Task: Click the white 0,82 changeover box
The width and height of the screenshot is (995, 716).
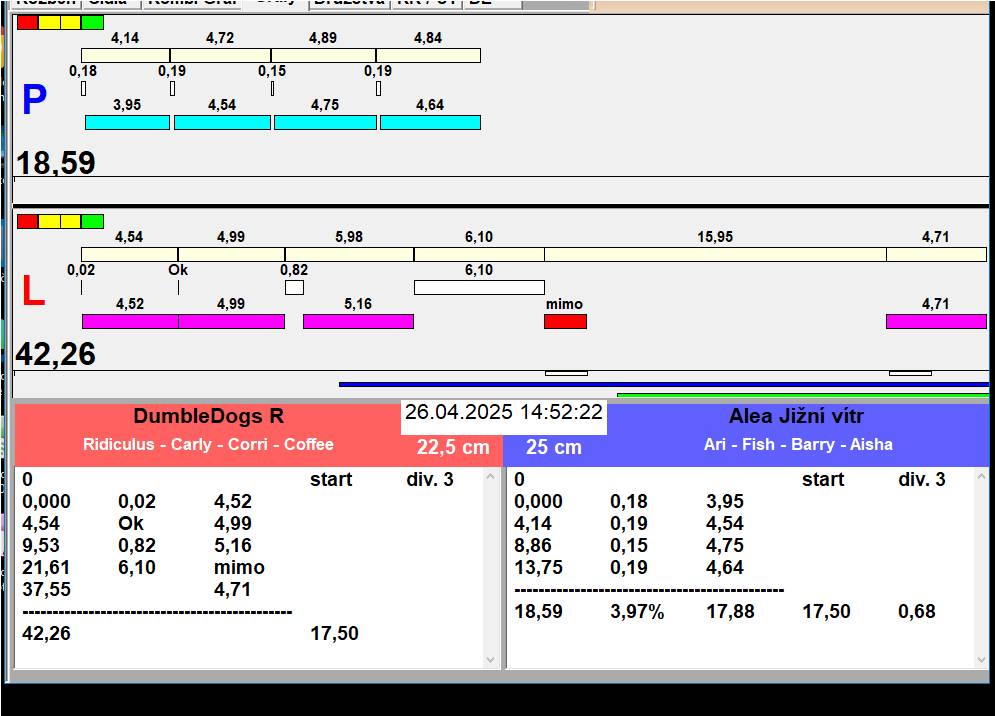Action: [294, 287]
